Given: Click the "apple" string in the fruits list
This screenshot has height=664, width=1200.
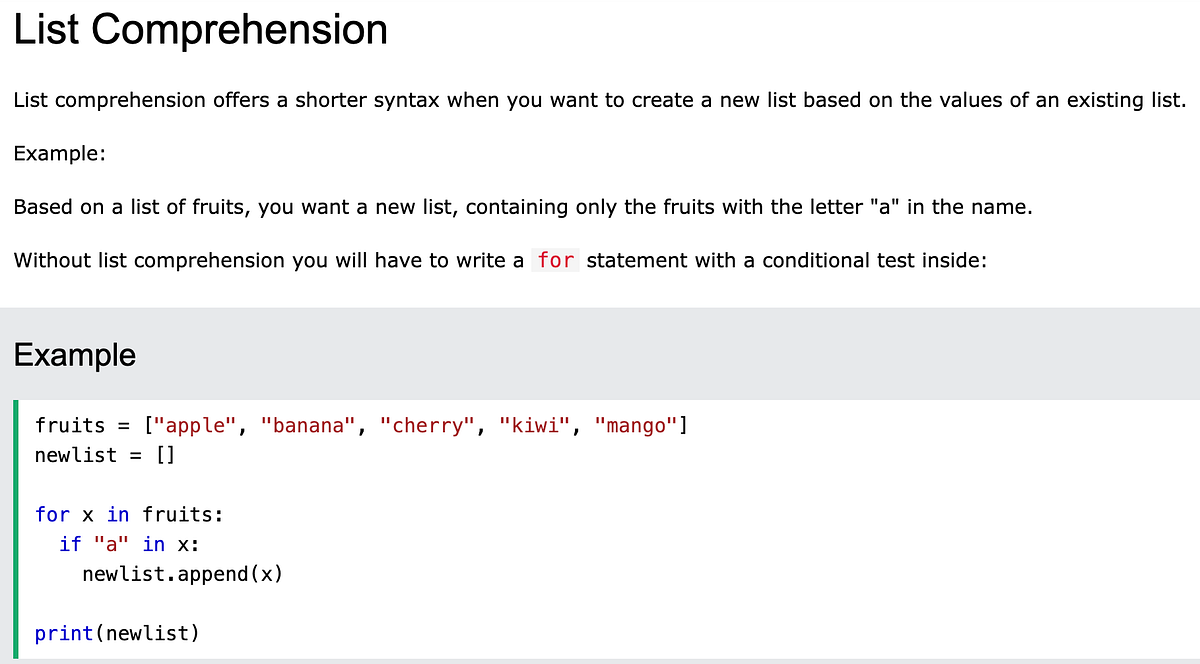Looking at the screenshot, I should 196,426.
